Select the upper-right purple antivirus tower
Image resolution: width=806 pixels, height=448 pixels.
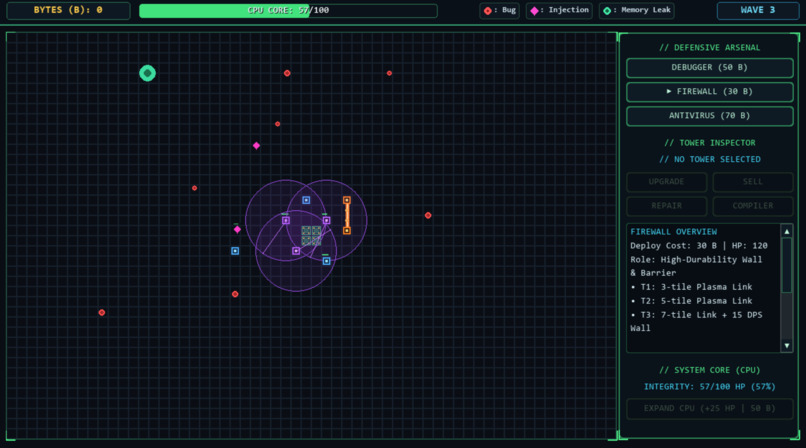pyautogui.click(x=326, y=221)
